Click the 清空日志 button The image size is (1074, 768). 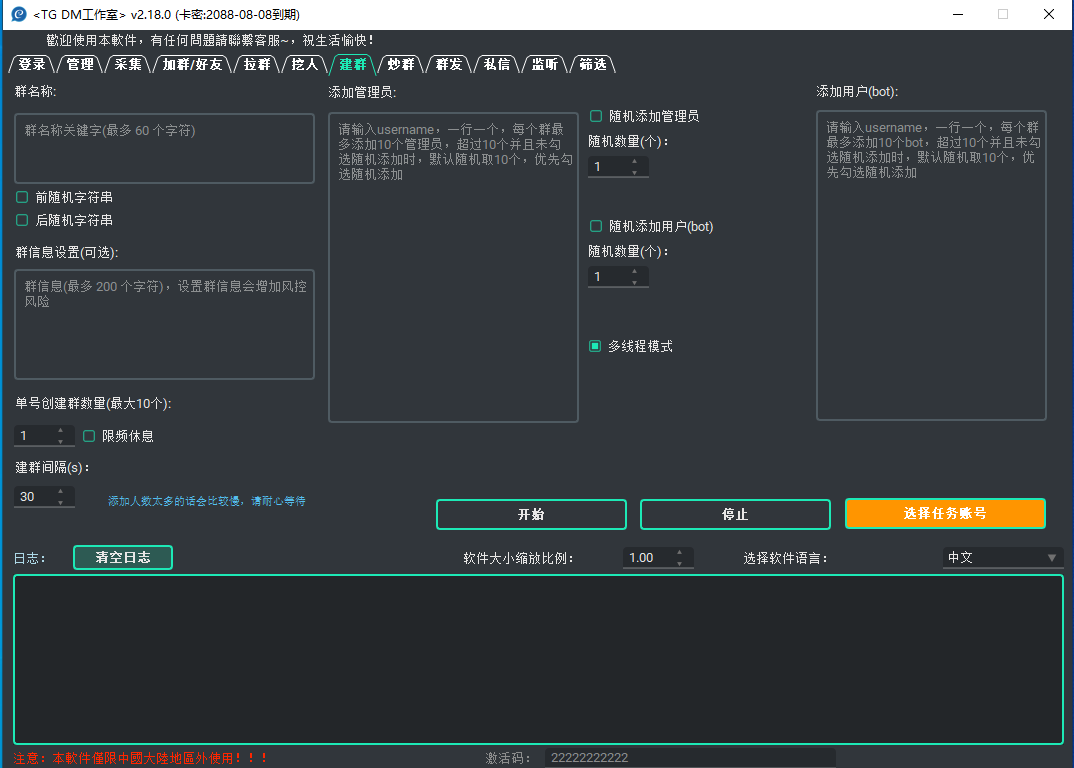(x=123, y=558)
